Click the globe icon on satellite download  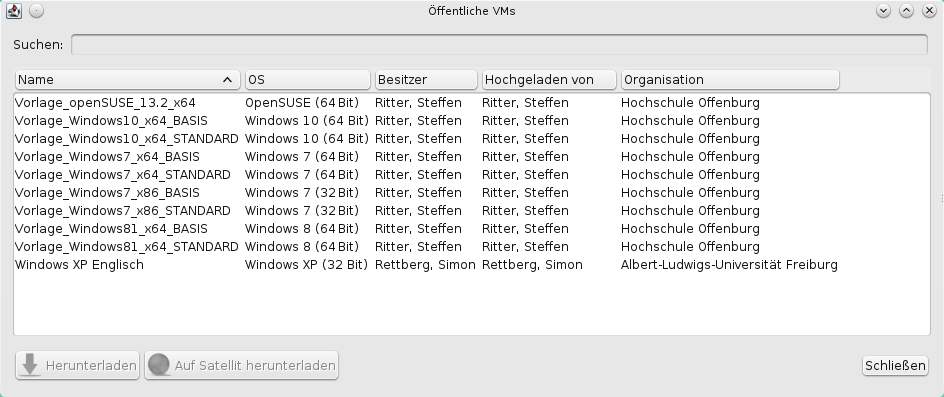[x=159, y=365]
